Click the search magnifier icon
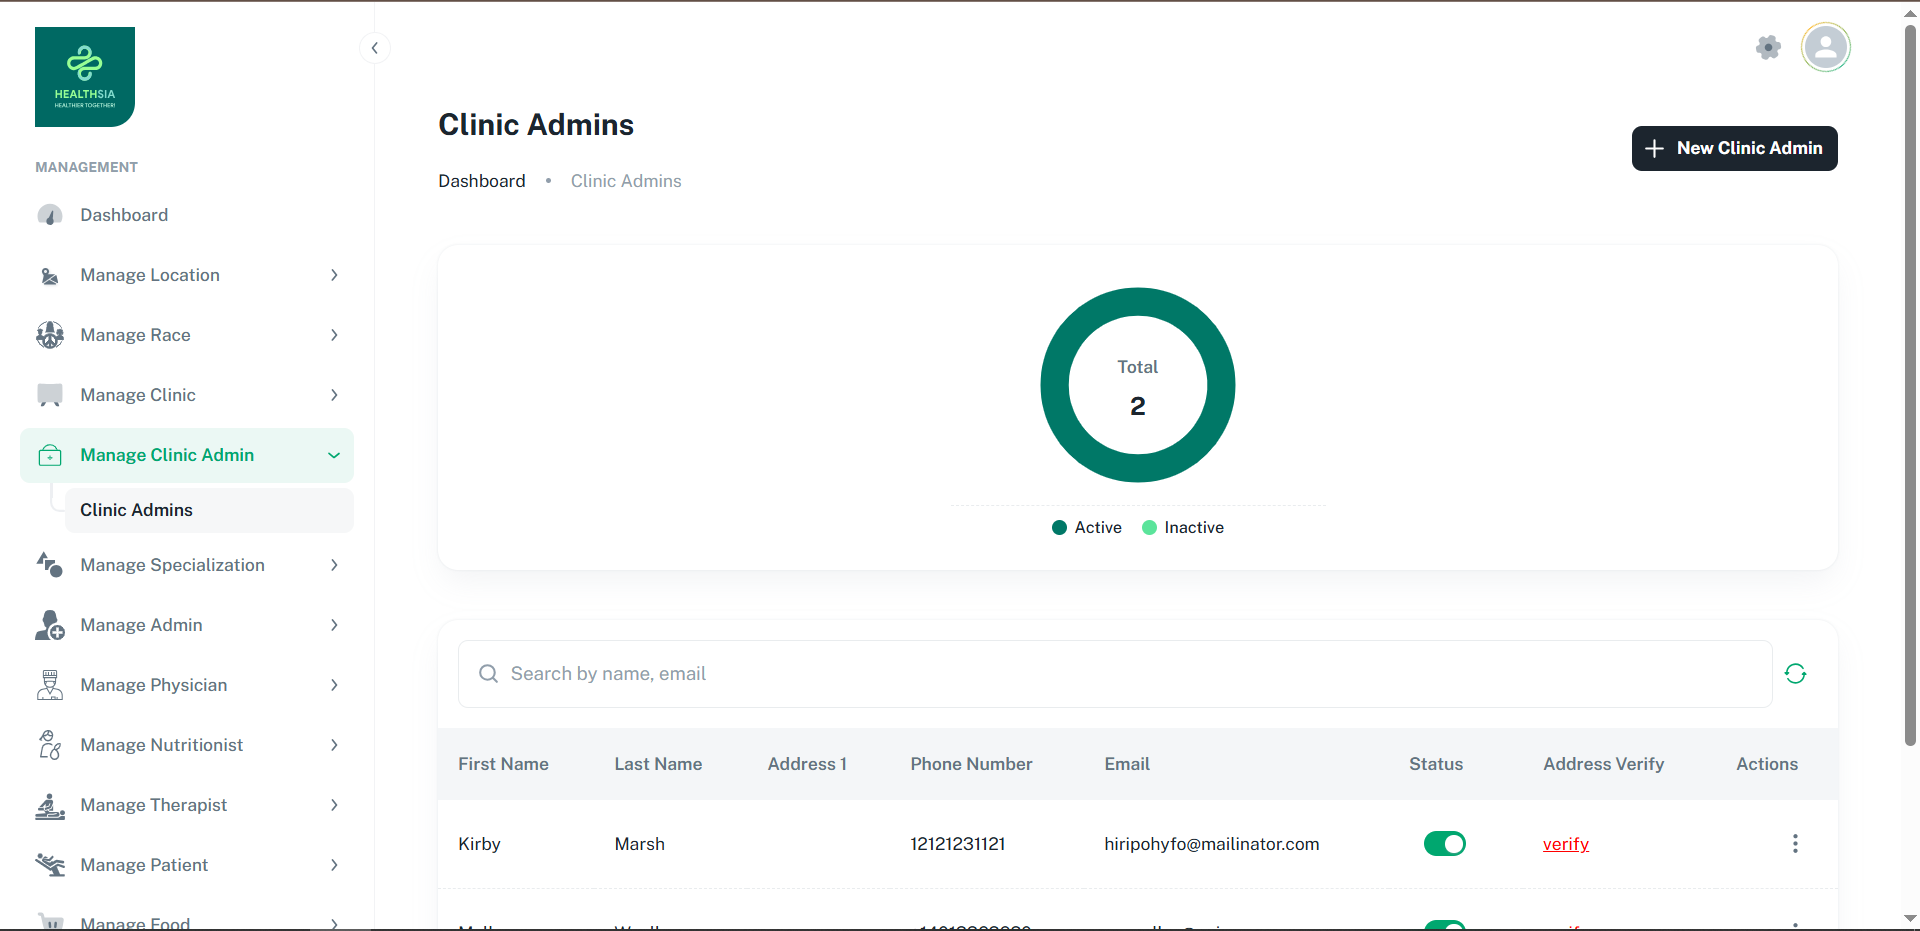 pyautogui.click(x=488, y=674)
